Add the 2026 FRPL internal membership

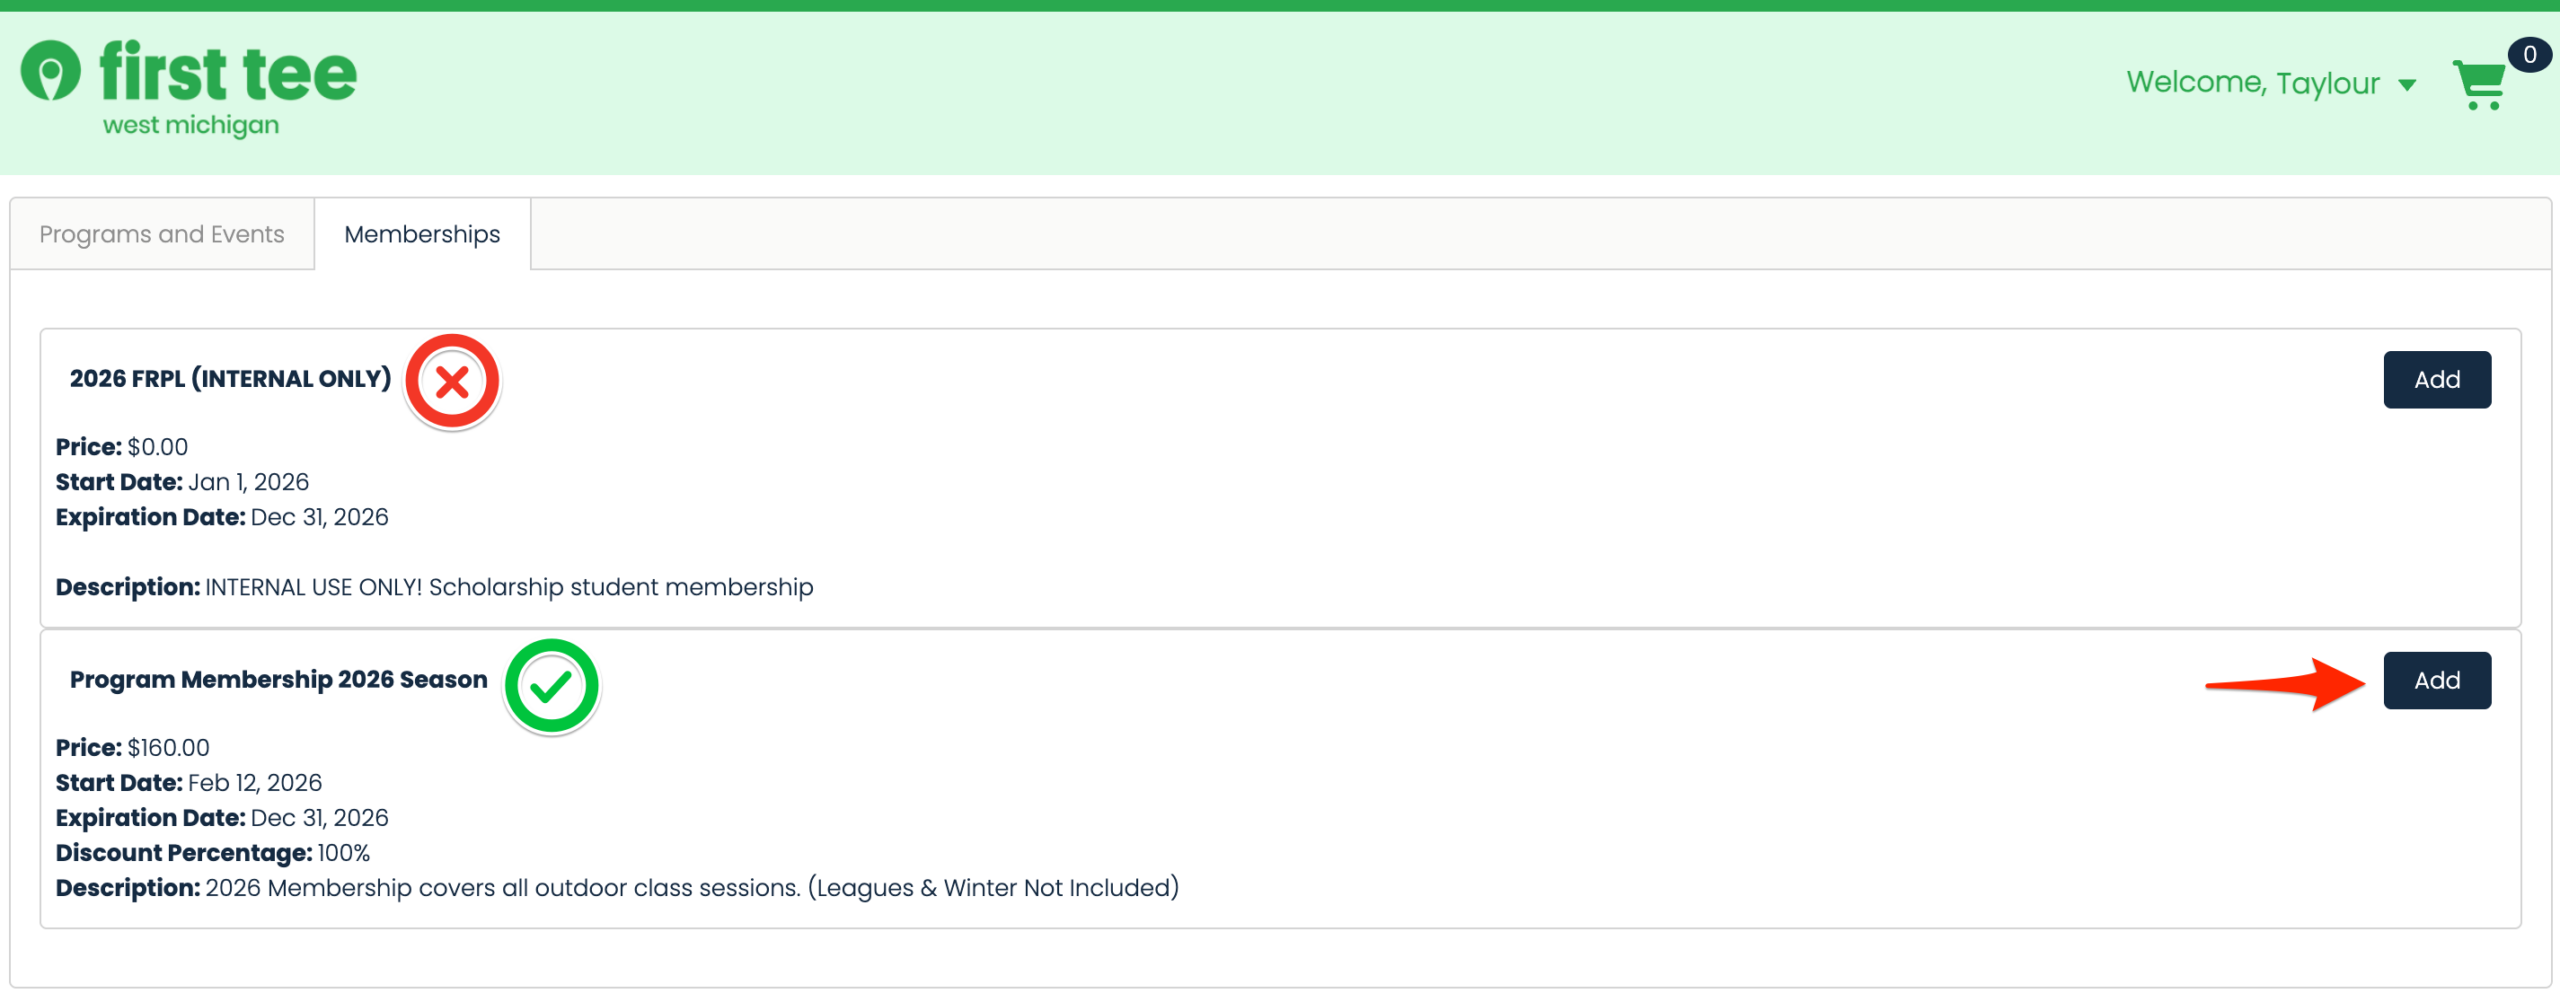click(2436, 380)
